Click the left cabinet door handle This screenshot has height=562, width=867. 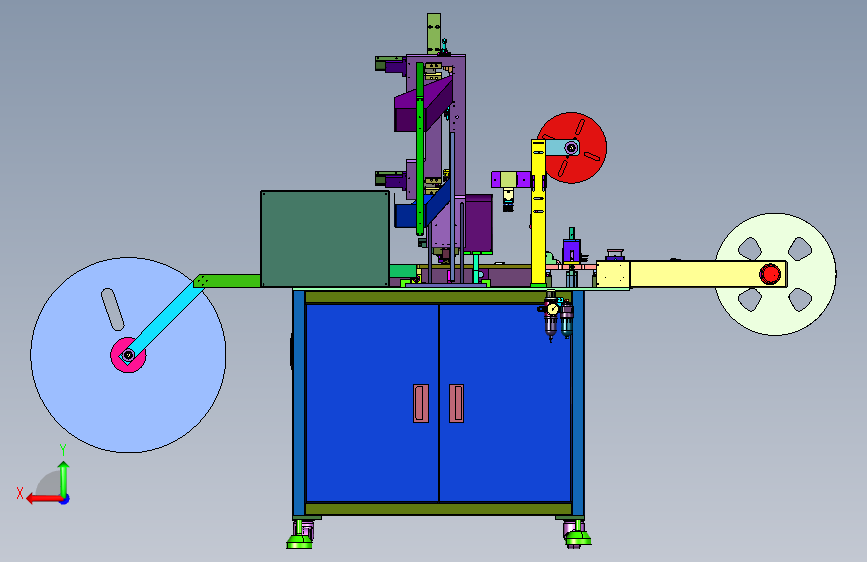[421, 403]
